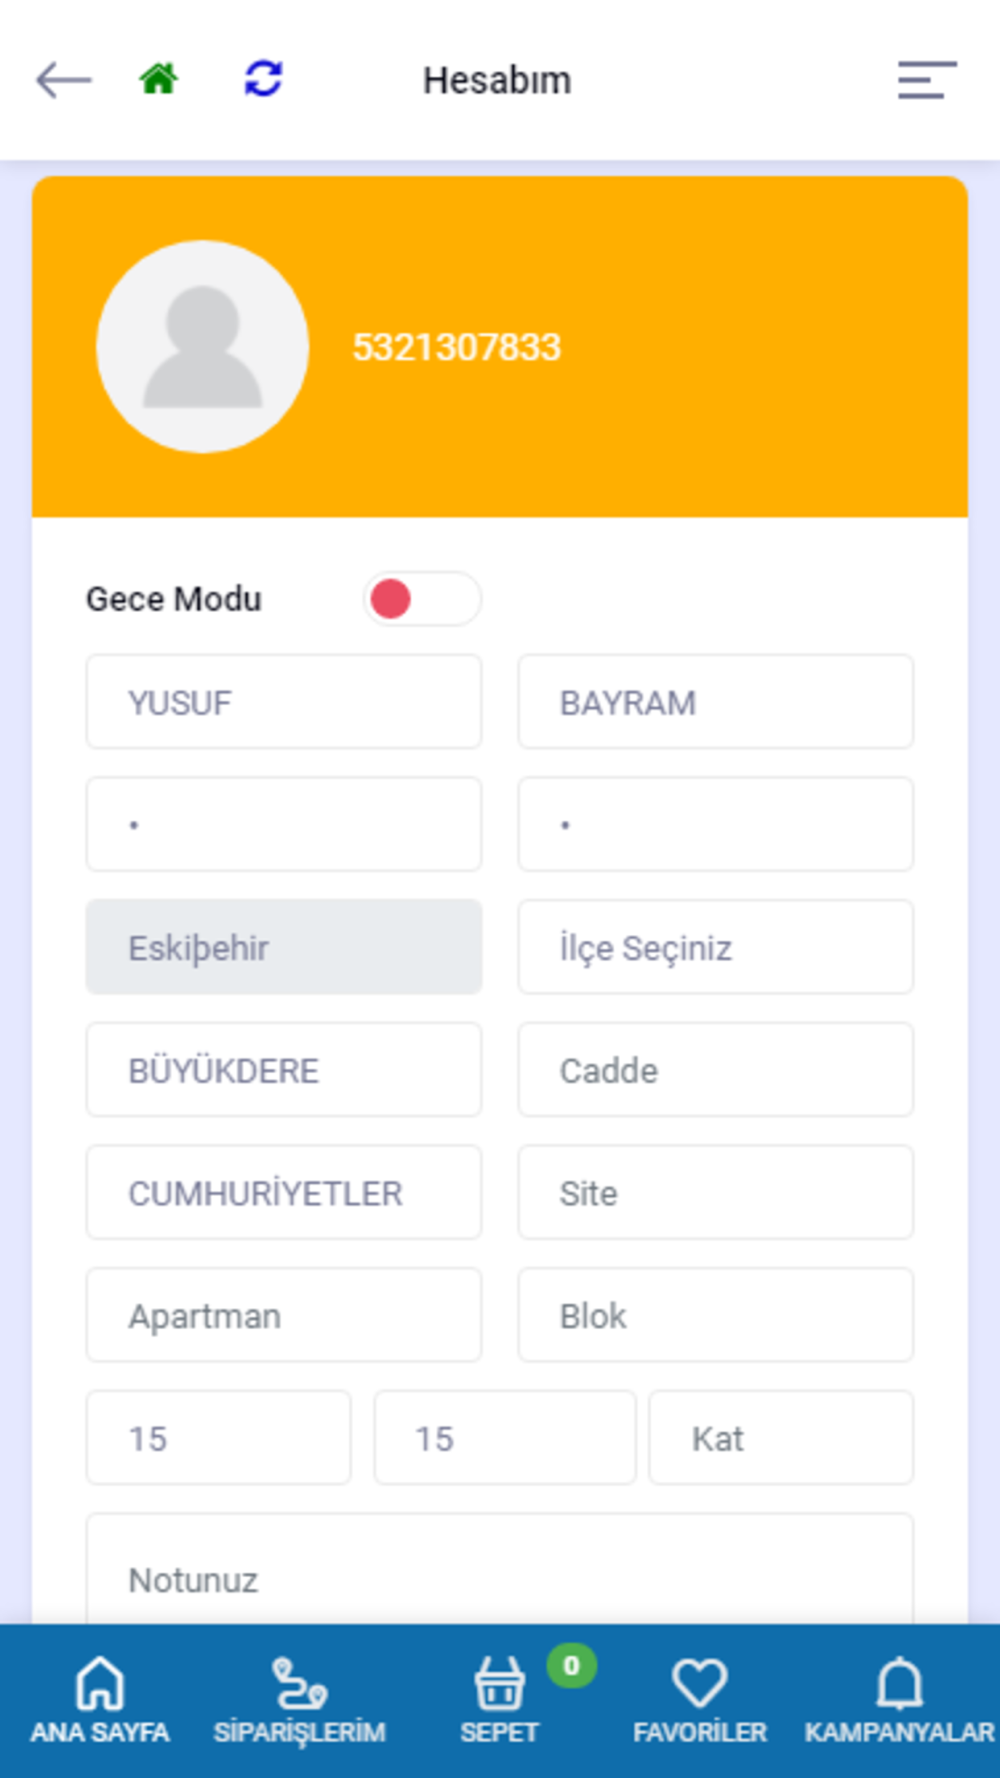Click the YUSUF first name field

[x=284, y=702]
